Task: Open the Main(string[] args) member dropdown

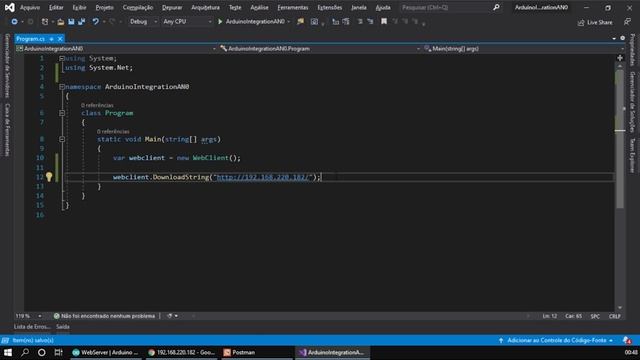Action: 523,49
